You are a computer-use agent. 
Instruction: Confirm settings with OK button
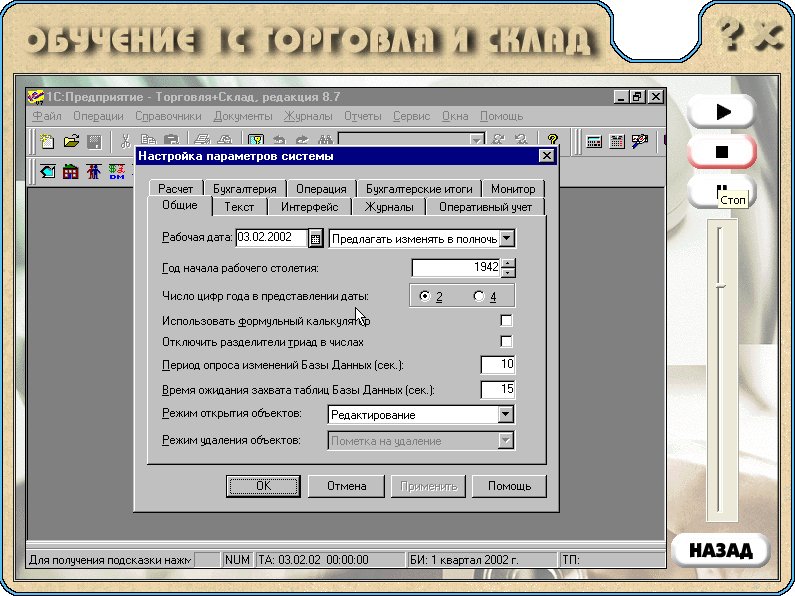pyautogui.click(x=263, y=486)
